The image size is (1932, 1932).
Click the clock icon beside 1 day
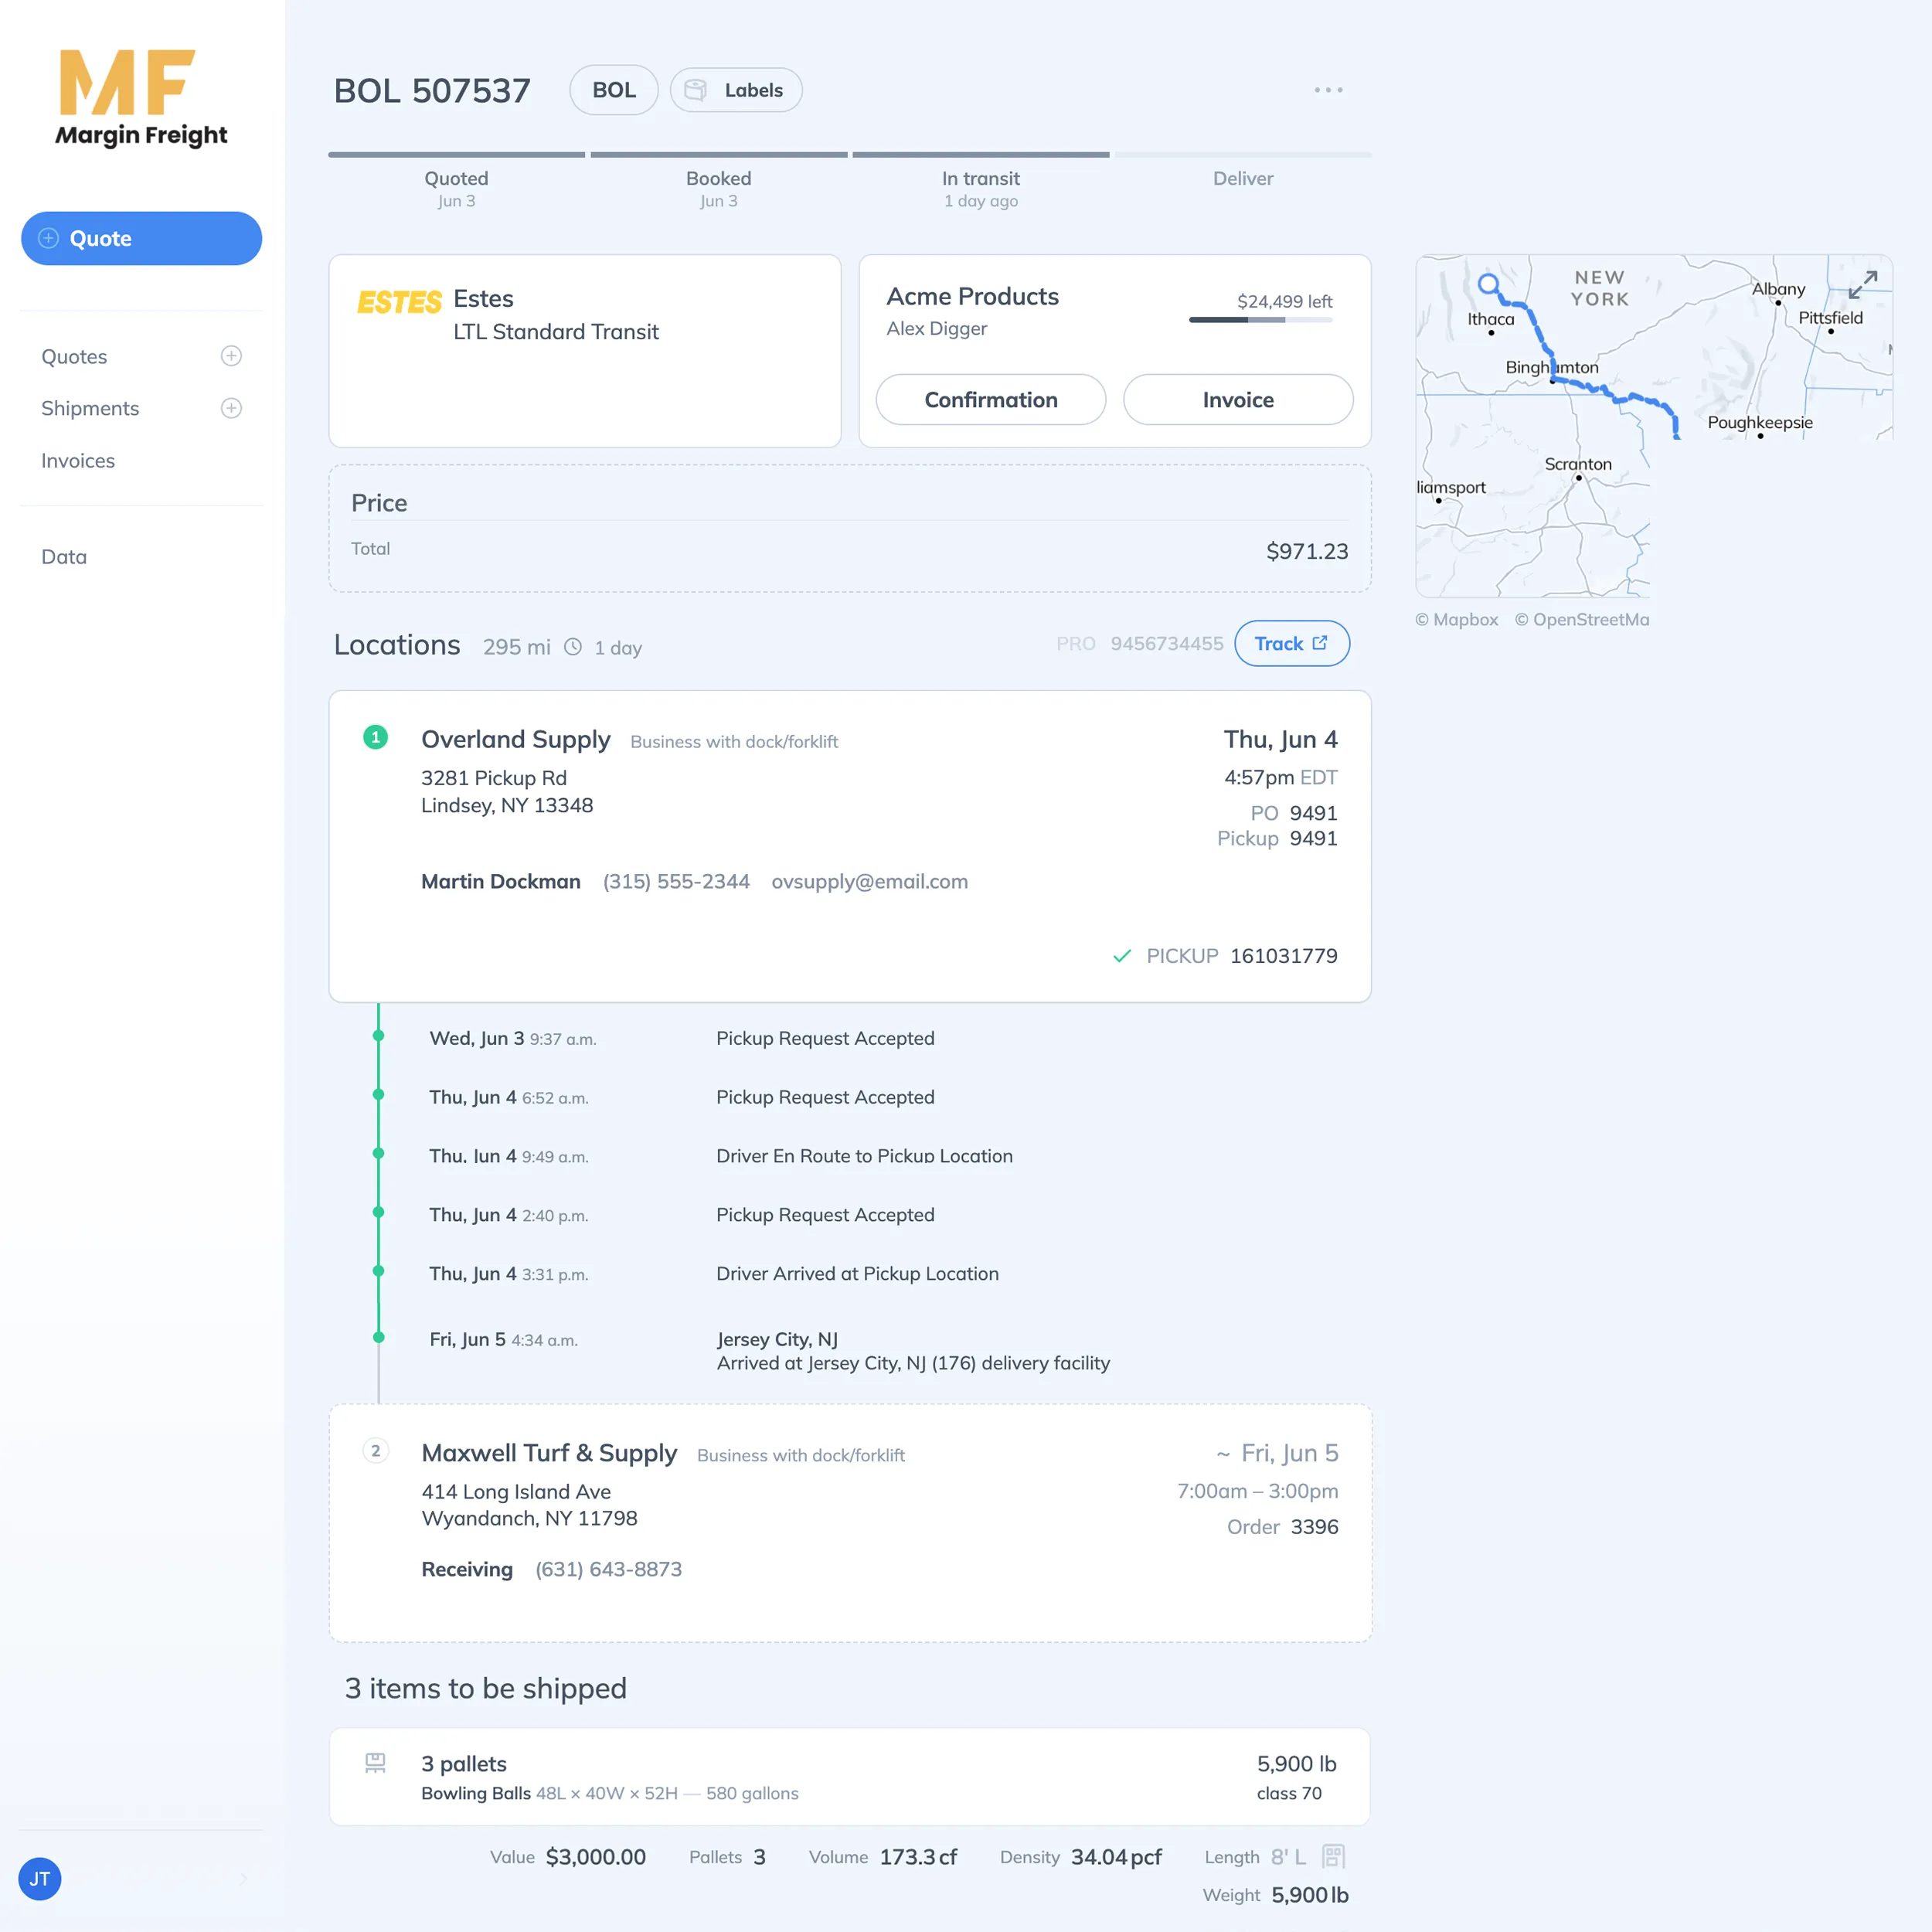click(573, 647)
